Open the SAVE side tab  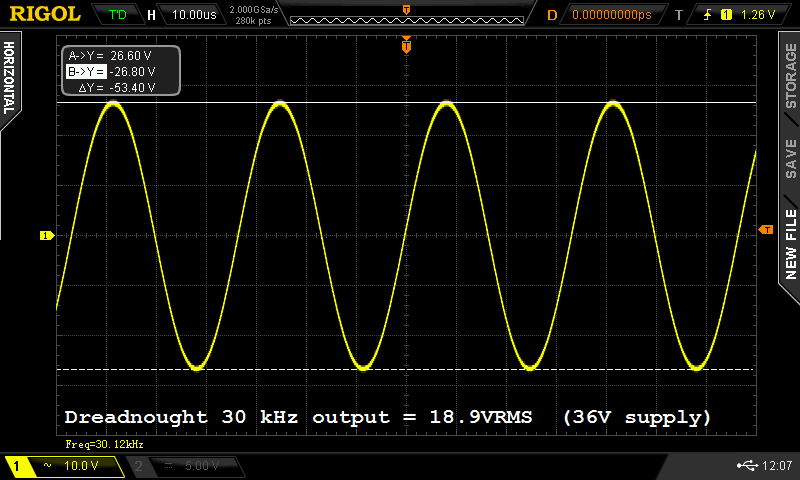(x=790, y=158)
